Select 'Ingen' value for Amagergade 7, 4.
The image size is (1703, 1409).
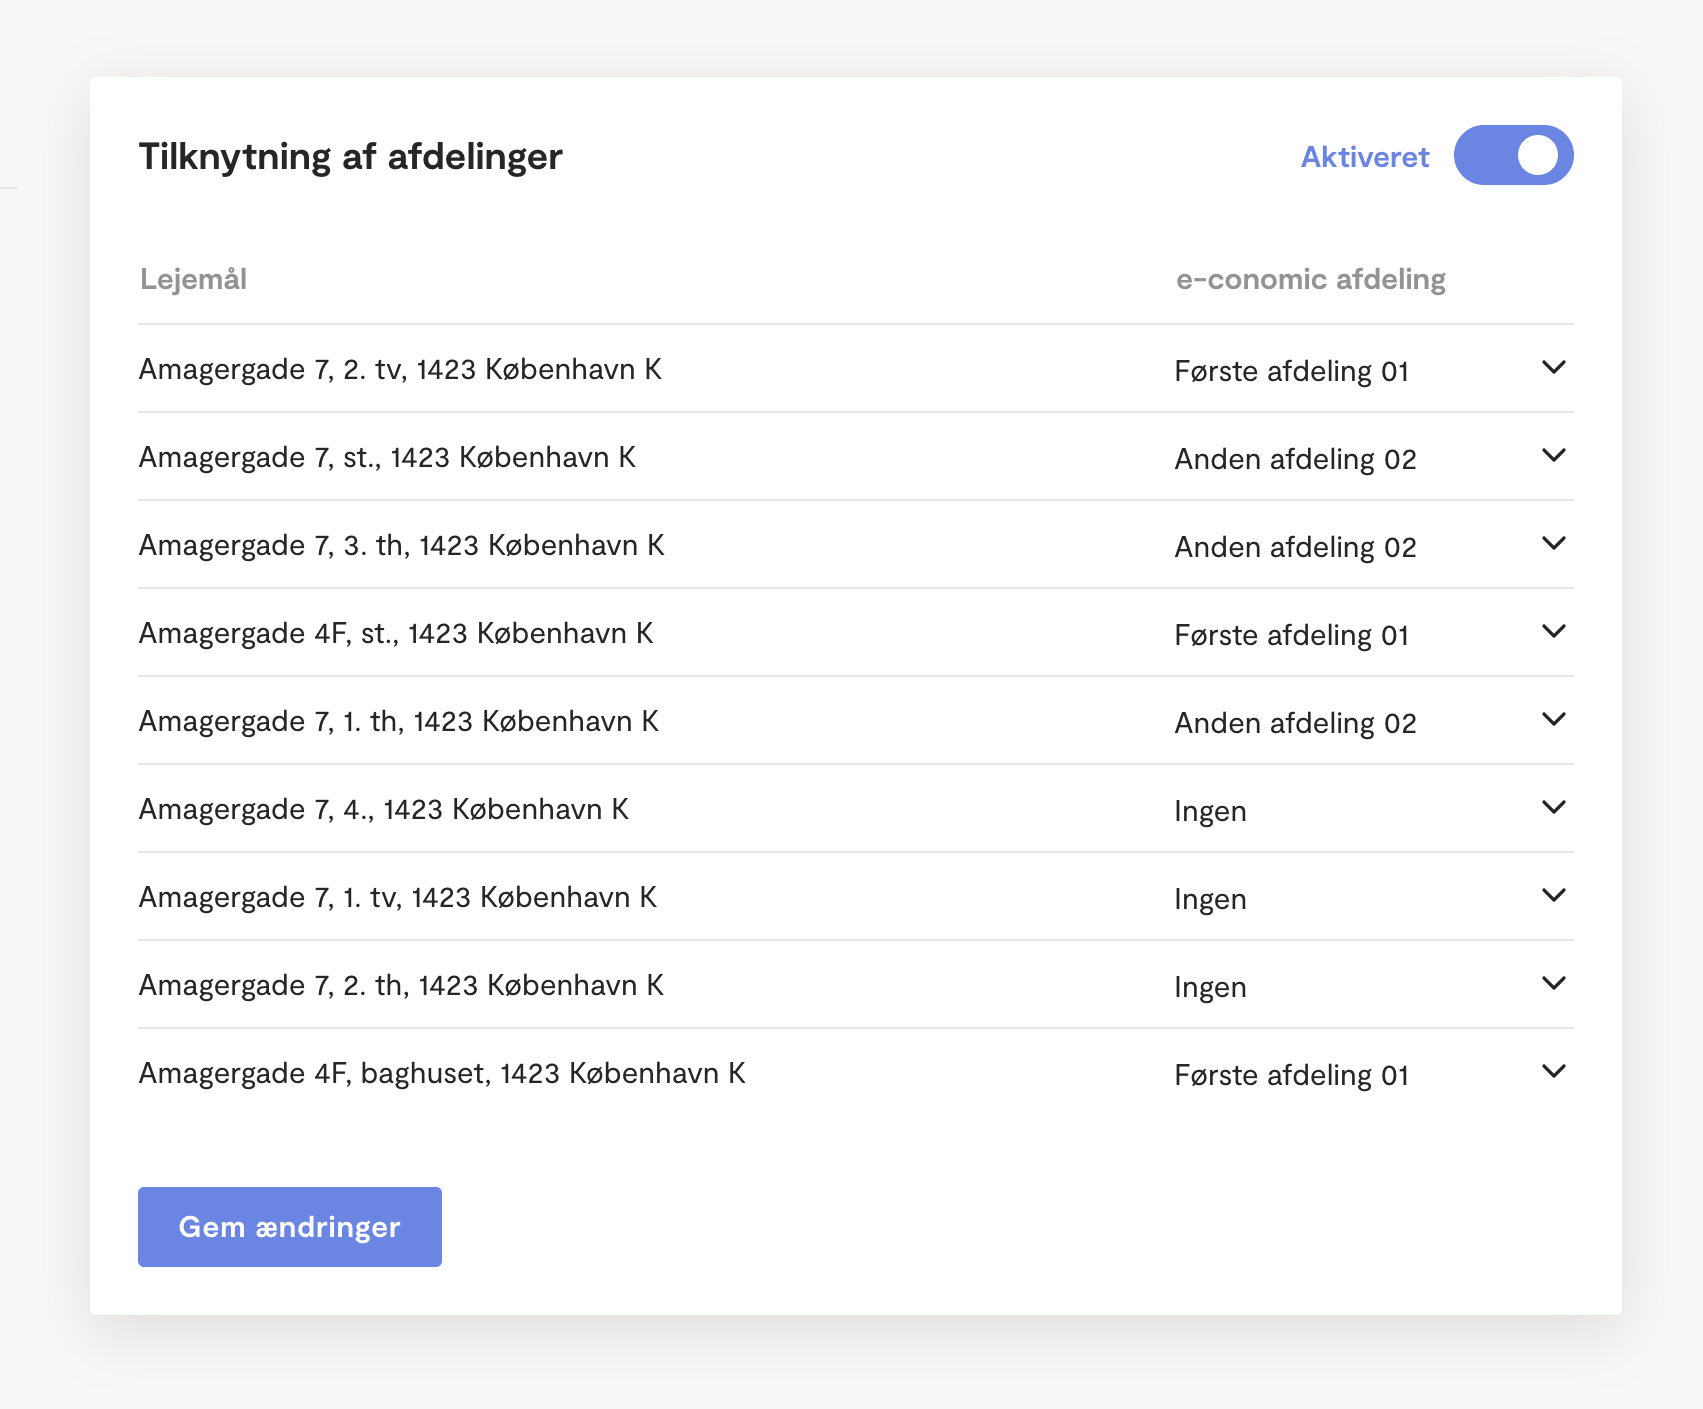tap(1210, 811)
